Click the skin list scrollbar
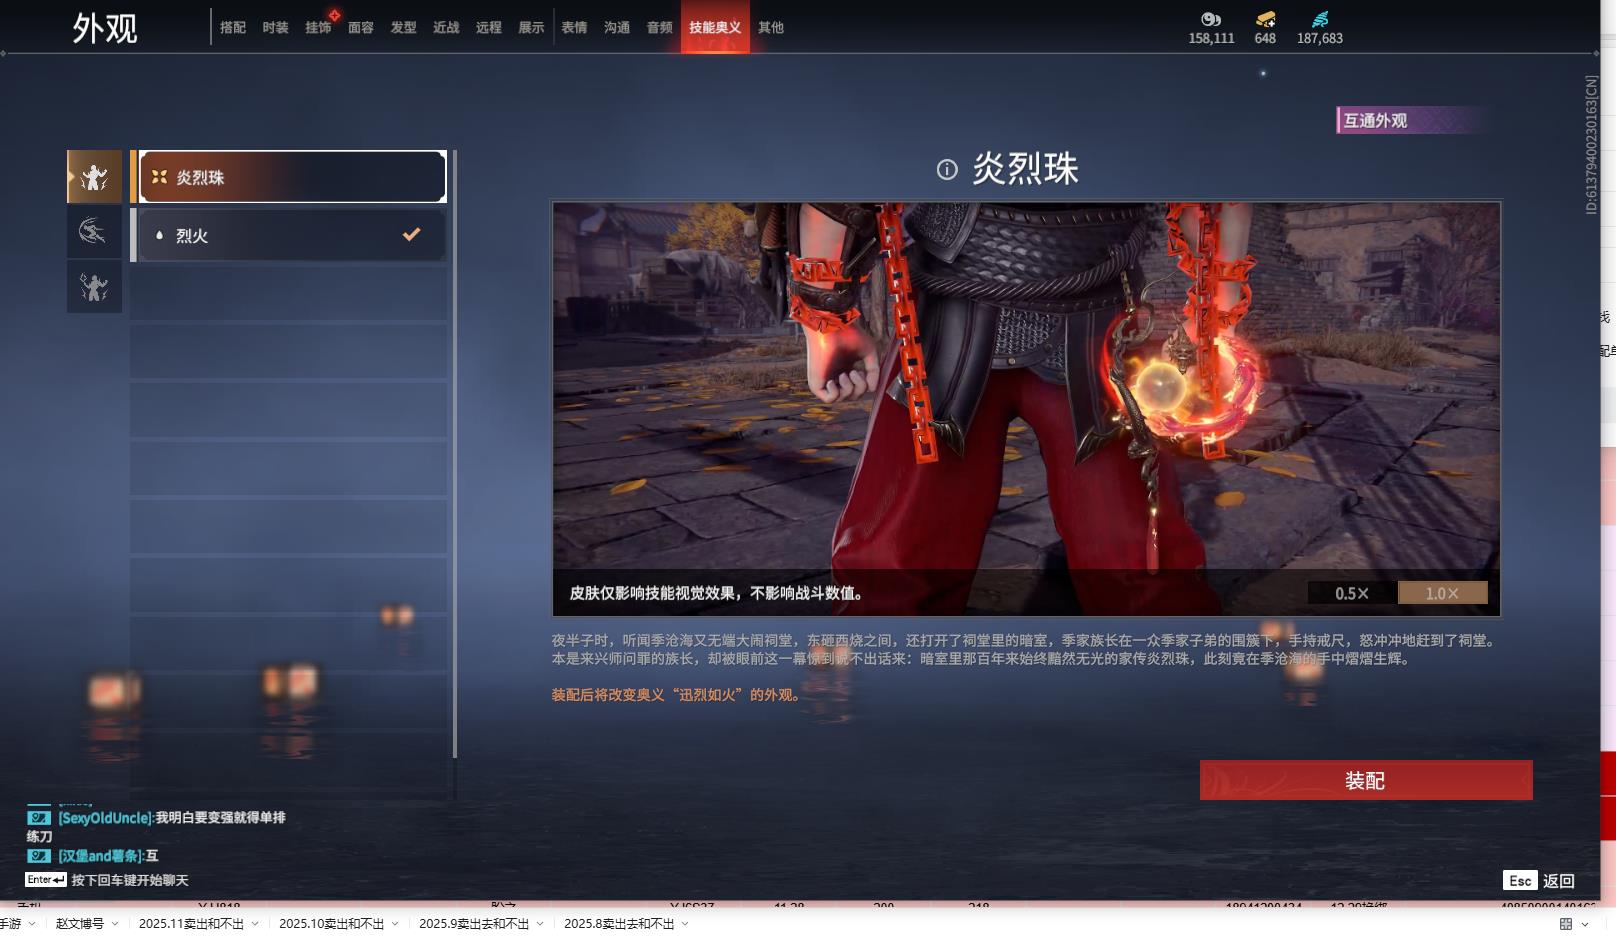The height and width of the screenshot is (939, 1616). [x=455, y=454]
